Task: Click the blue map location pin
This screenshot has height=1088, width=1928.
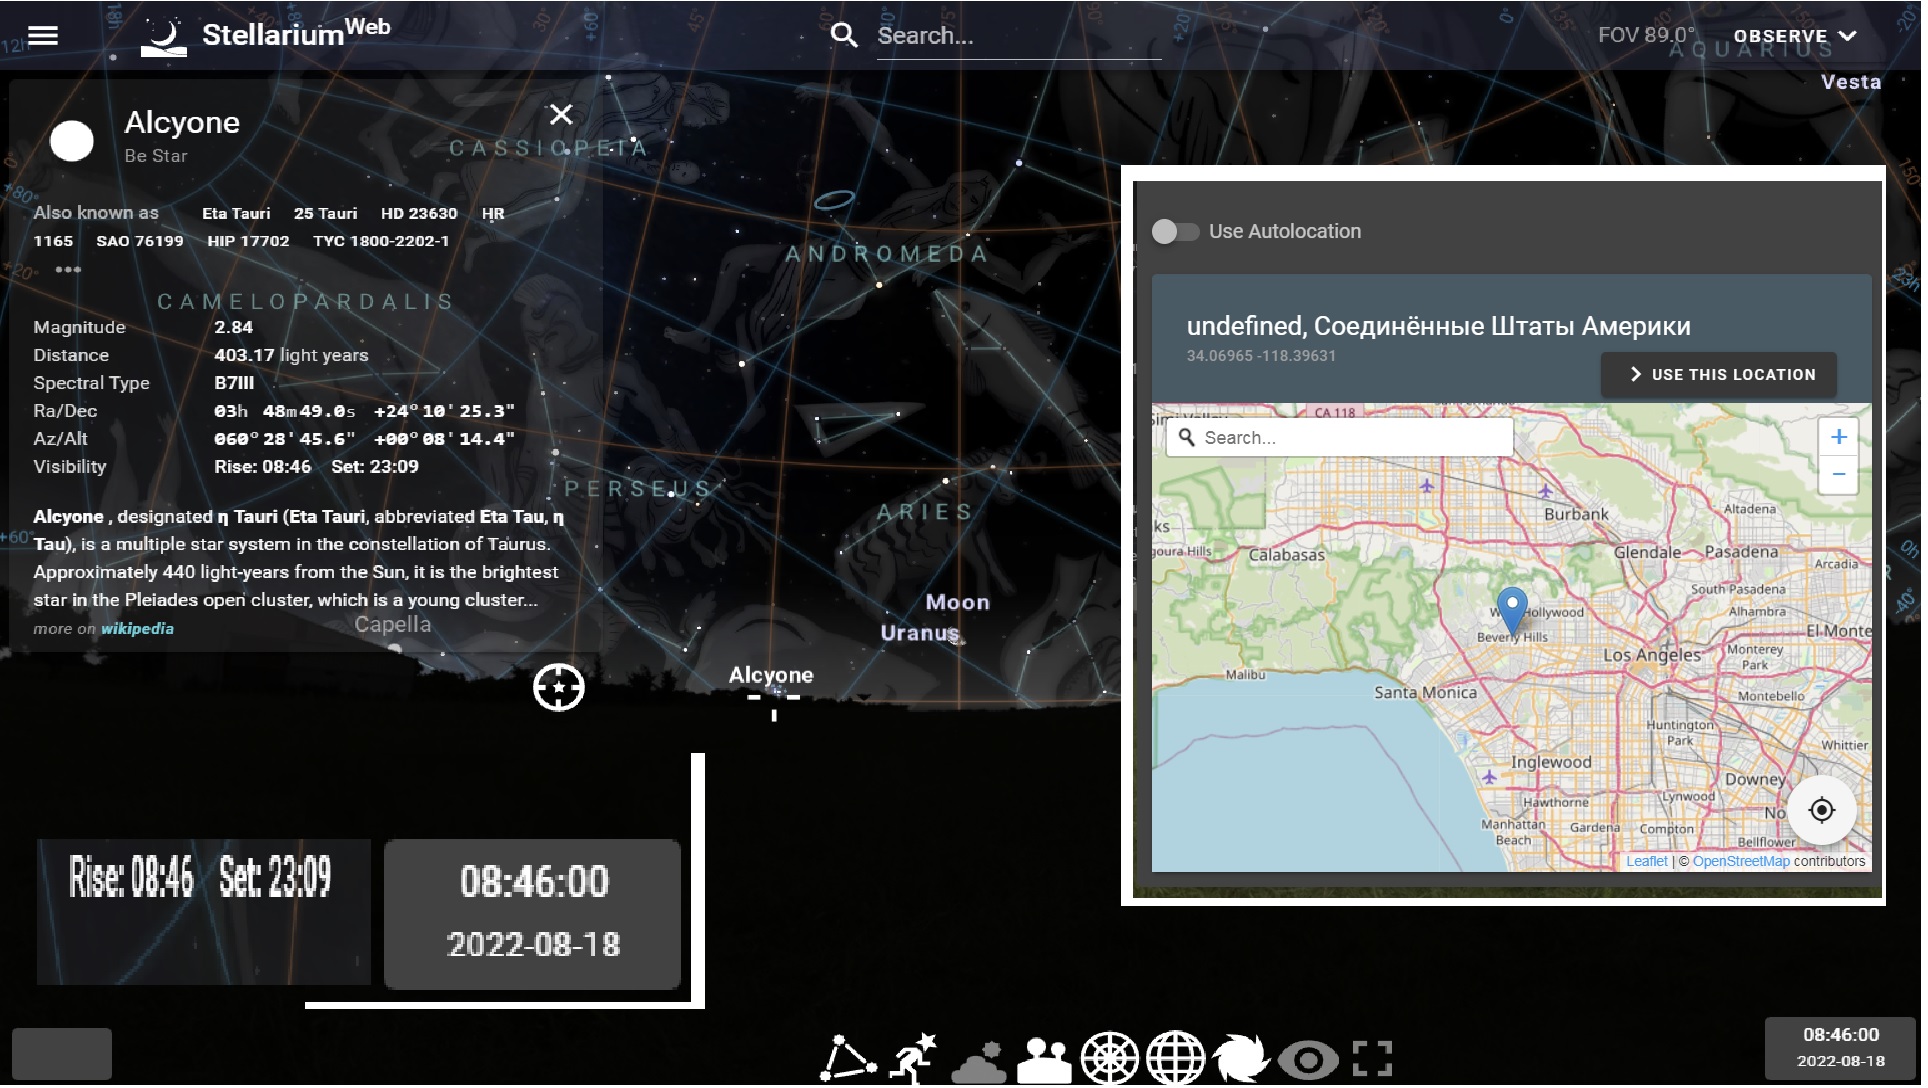Action: [1511, 610]
